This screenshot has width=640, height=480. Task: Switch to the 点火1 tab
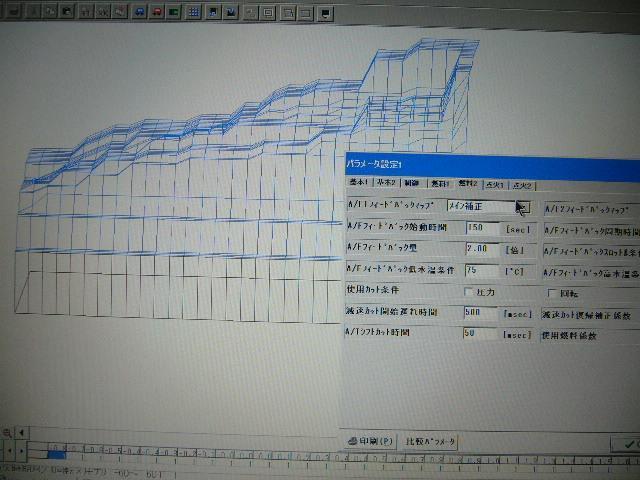click(494, 185)
